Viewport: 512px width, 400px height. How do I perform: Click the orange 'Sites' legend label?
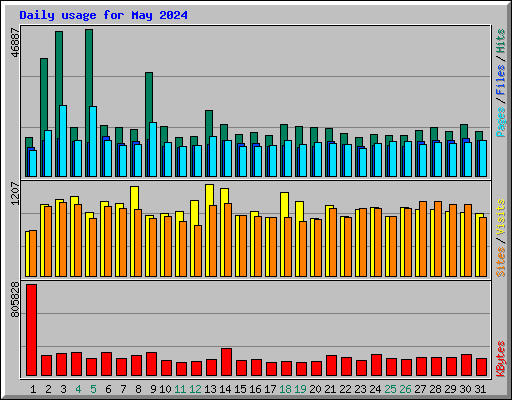501,262
